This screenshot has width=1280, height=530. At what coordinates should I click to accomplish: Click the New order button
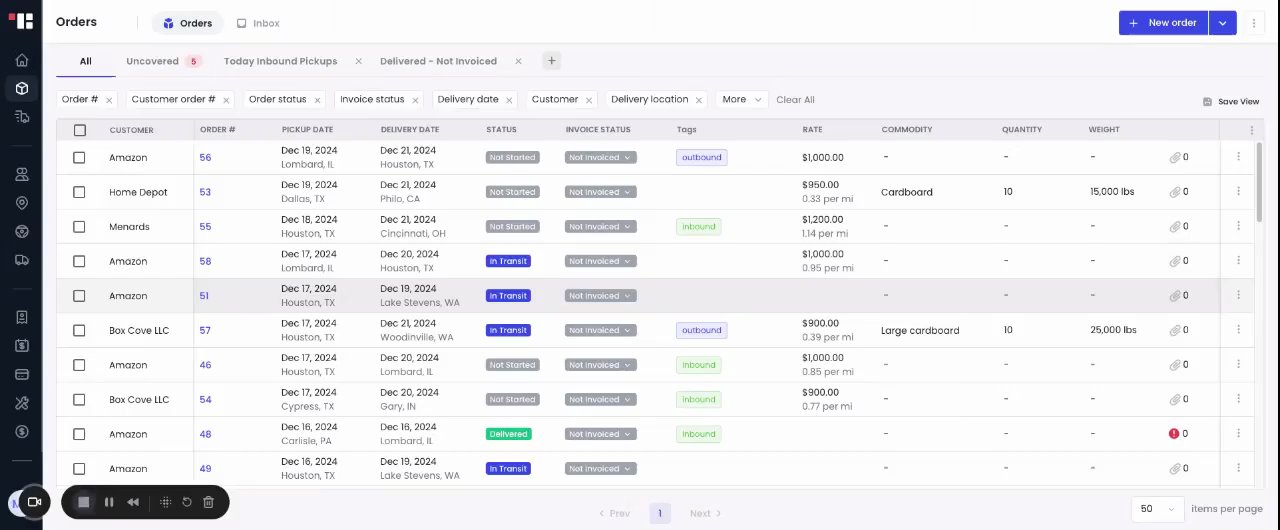coord(1163,23)
